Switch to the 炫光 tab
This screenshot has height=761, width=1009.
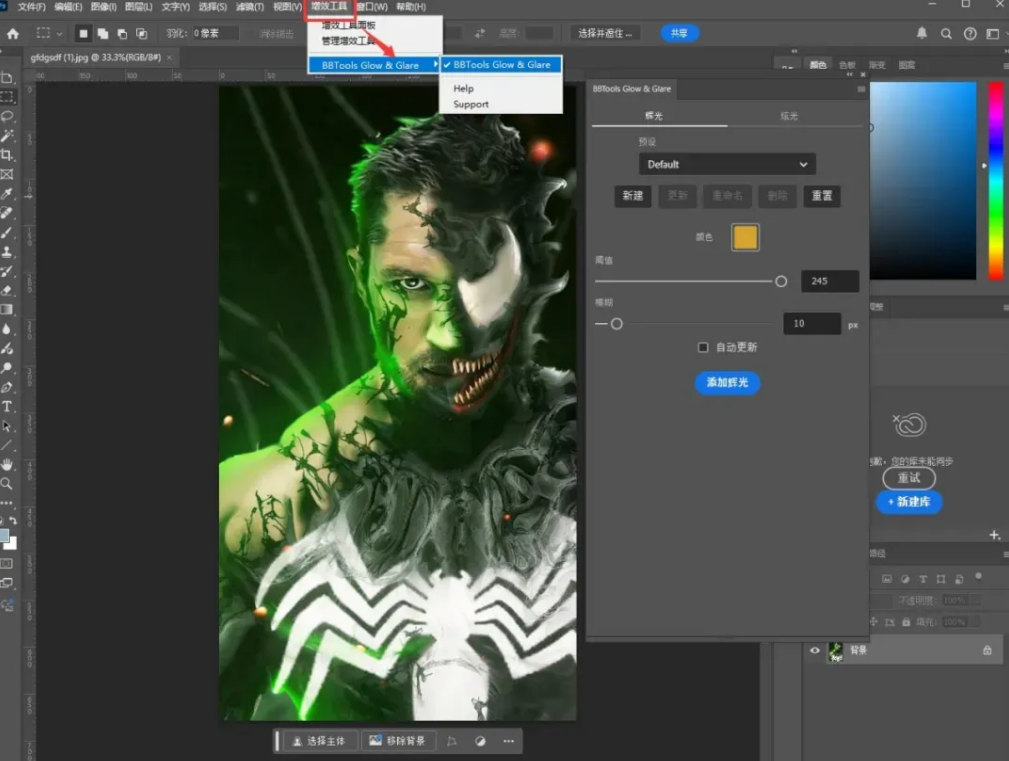pos(789,116)
